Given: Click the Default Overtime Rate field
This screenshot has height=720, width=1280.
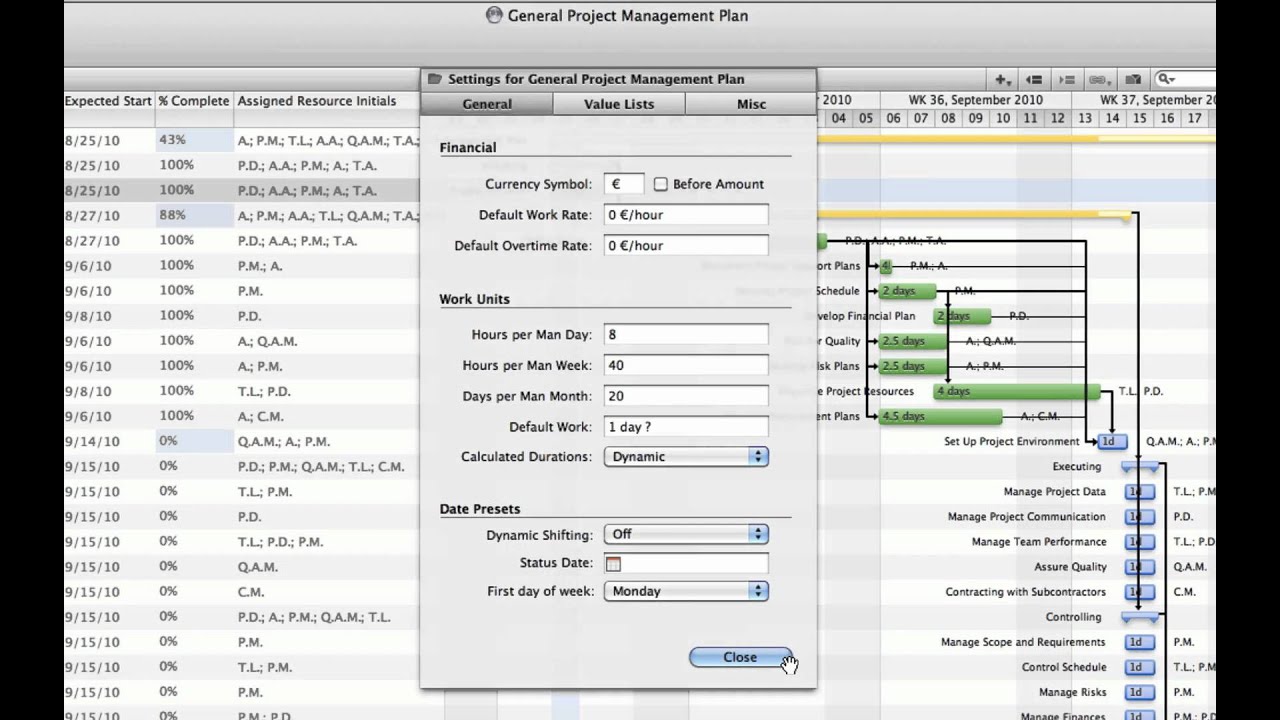Looking at the screenshot, I should click(686, 245).
